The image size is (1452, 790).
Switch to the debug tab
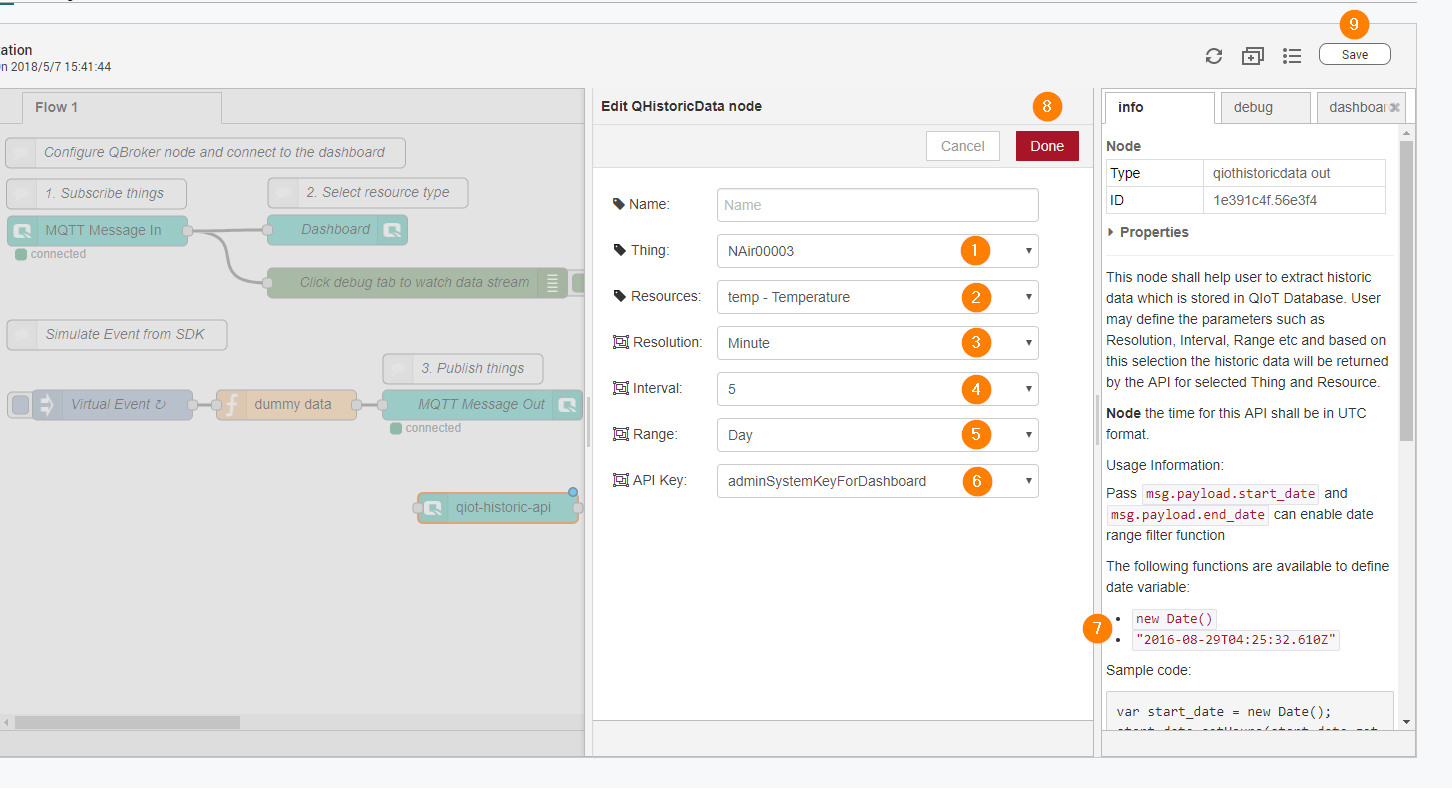[1253, 107]
